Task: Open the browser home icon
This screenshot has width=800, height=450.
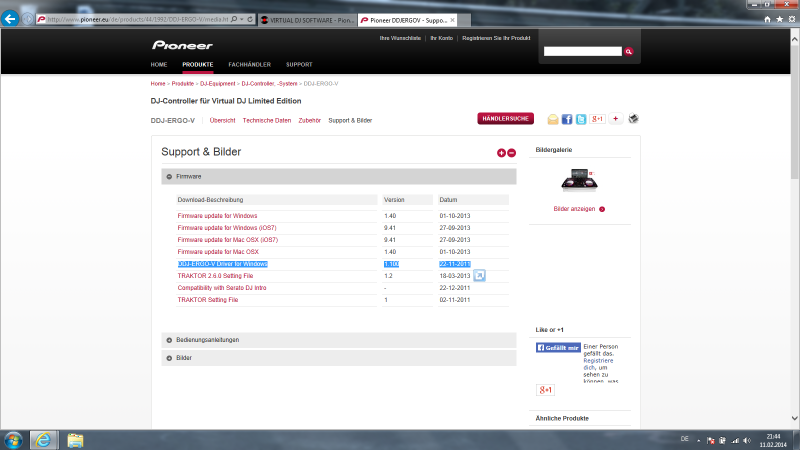Action: 767,19
